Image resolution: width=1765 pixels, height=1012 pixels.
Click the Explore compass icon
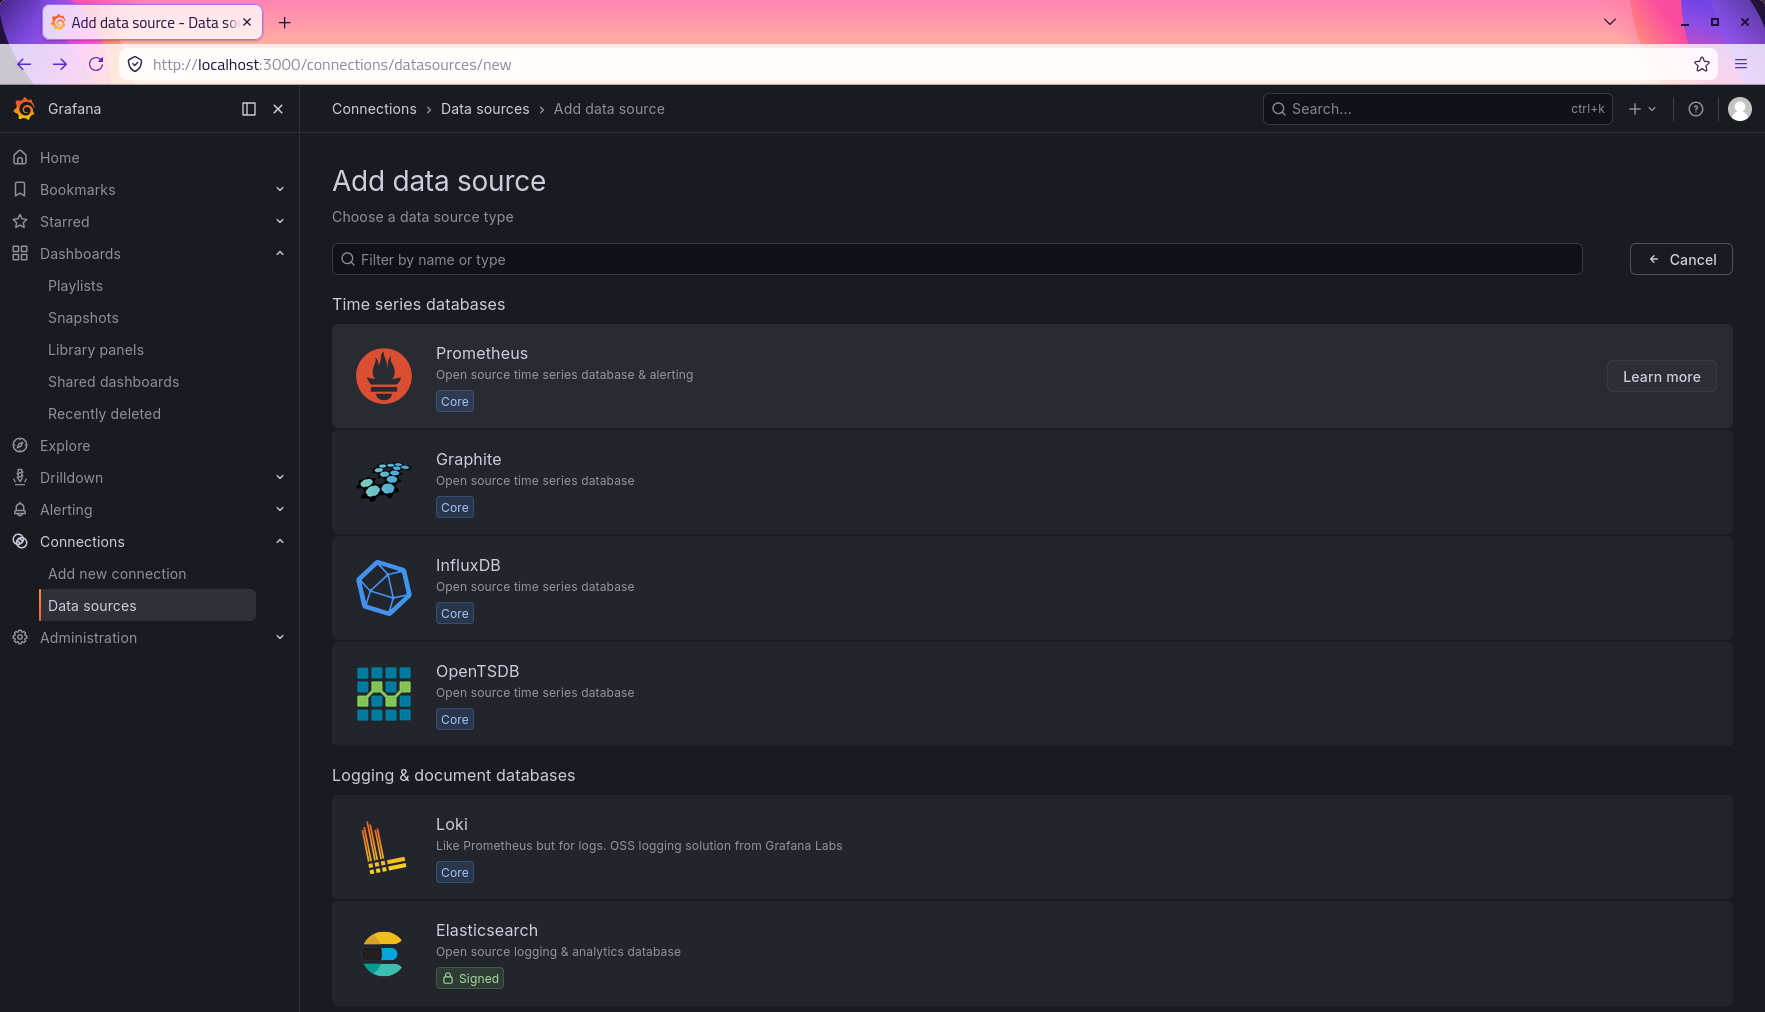(x=20, y=446)
